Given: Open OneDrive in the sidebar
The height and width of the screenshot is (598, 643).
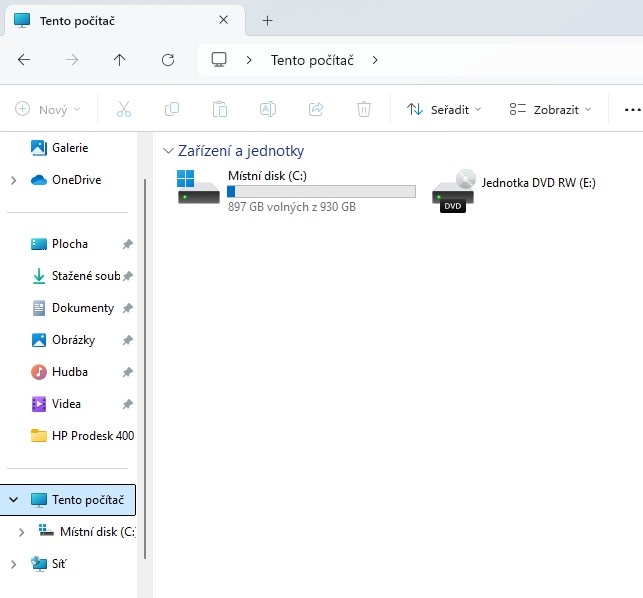Looking at the screenshot, I should click(77, 180).
